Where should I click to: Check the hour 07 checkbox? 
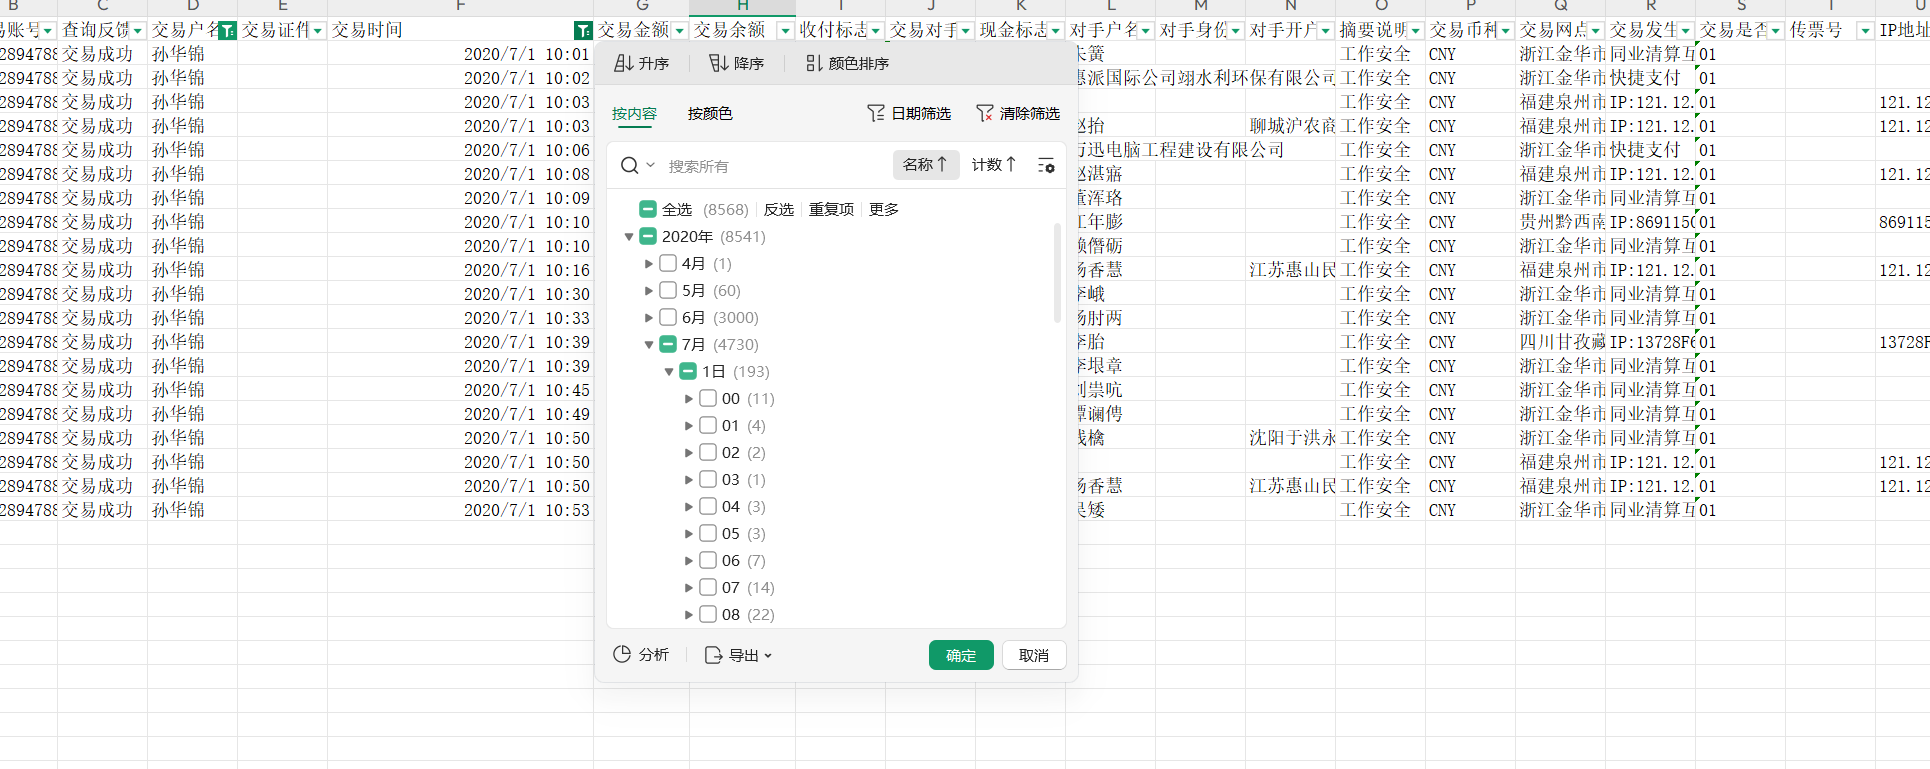708,587
